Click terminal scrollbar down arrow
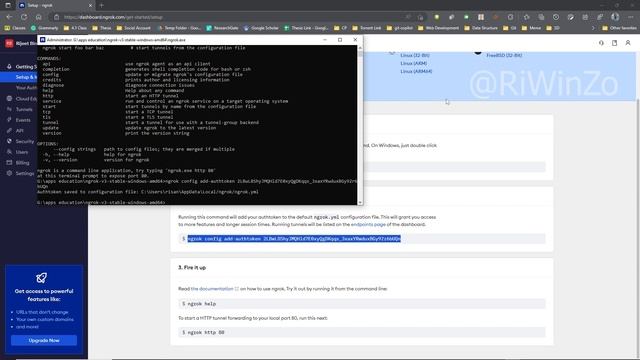Screen dimensions: 640x360 click(x=360, y=202)
